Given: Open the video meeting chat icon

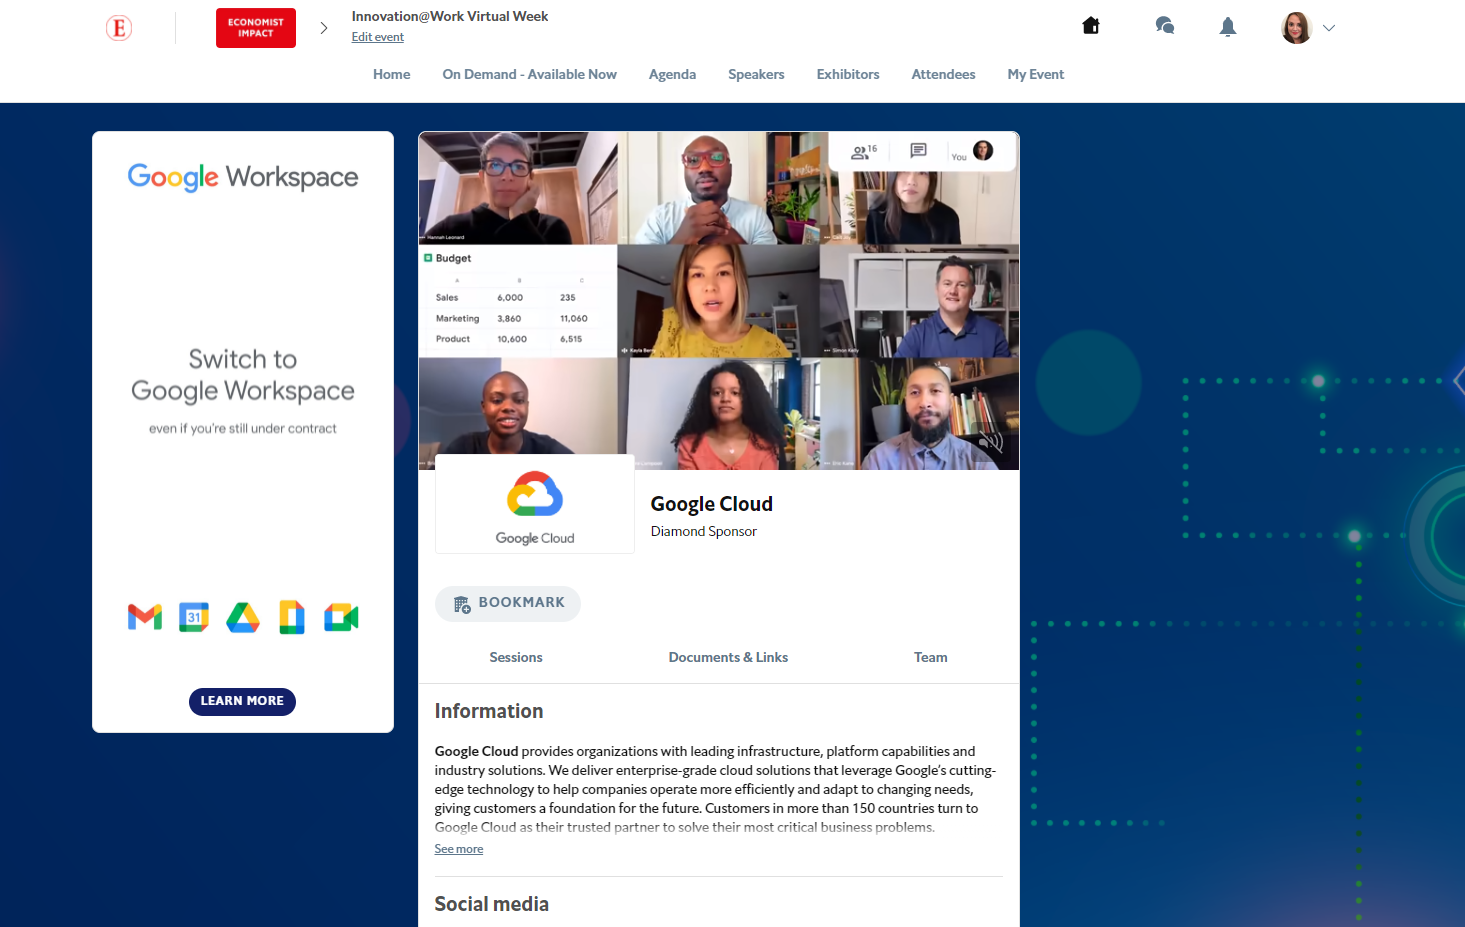Looking at the screenshot, I should [918, 151].
